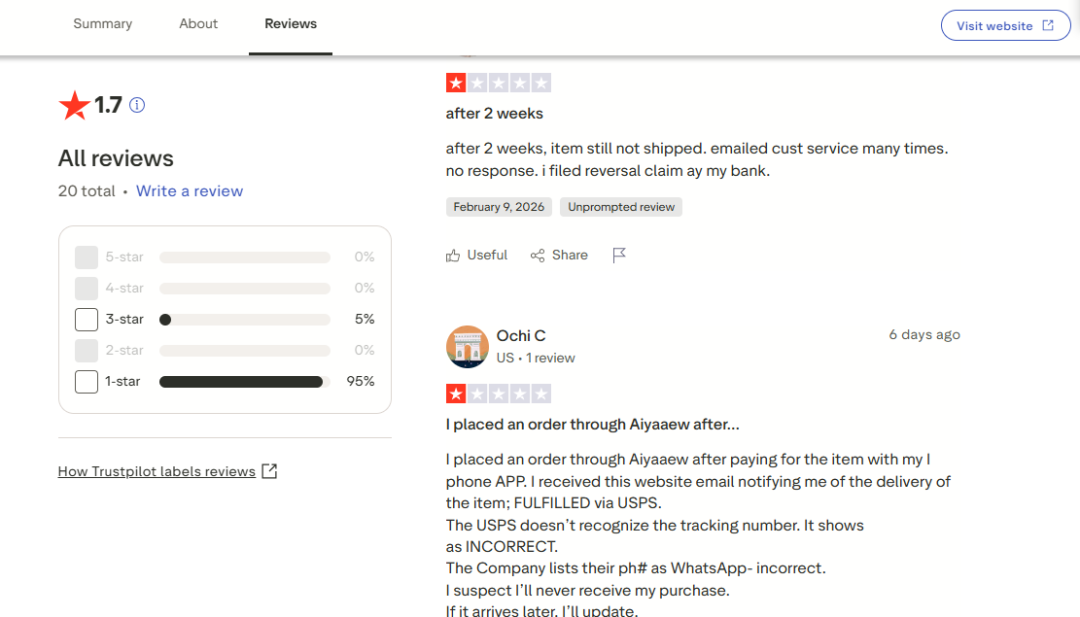Open the About tab

[198, 24]
